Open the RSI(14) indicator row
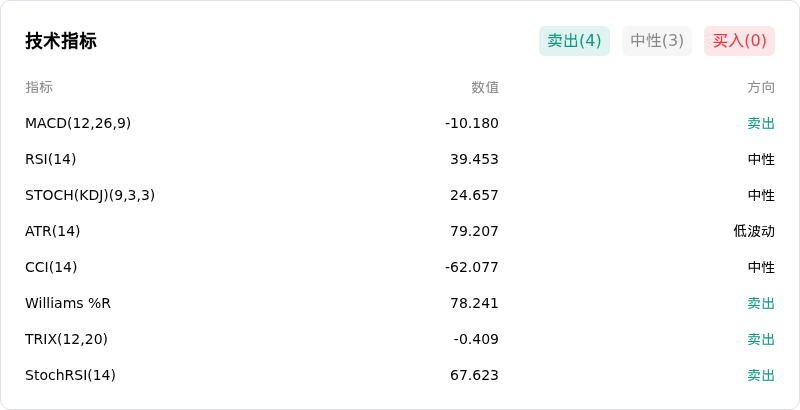Screen dimensions: 800x410 pyautogui.click(x=400, y=159)
